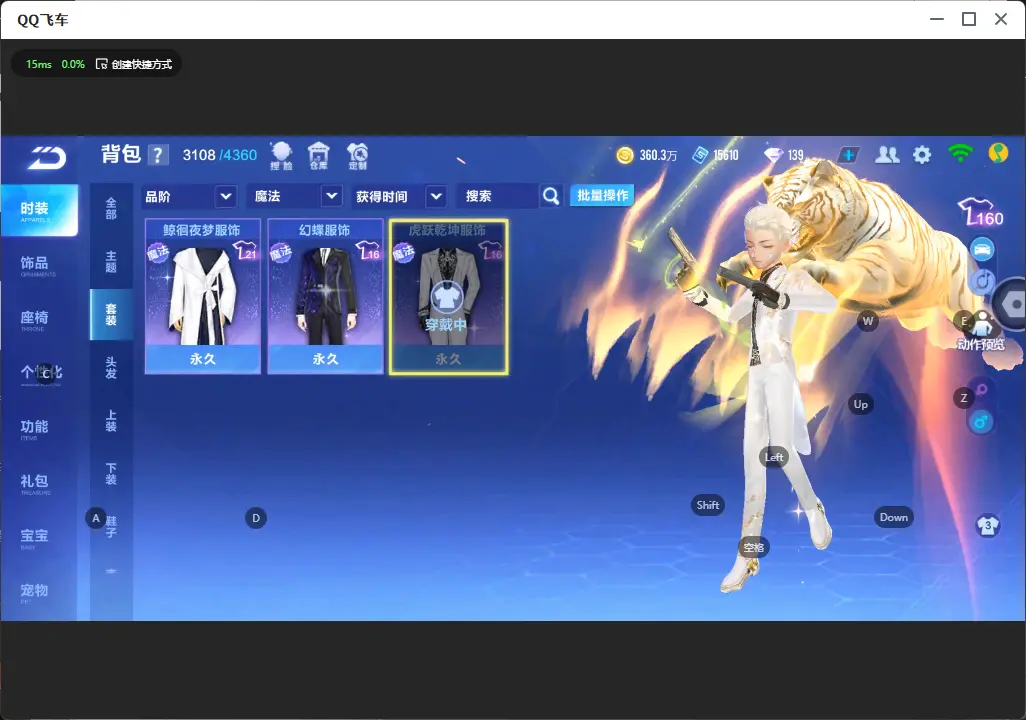Select the 虎跃乾坤服饰 outfit card
This screenshot has height=720, width=1026.
click(448, 297)
